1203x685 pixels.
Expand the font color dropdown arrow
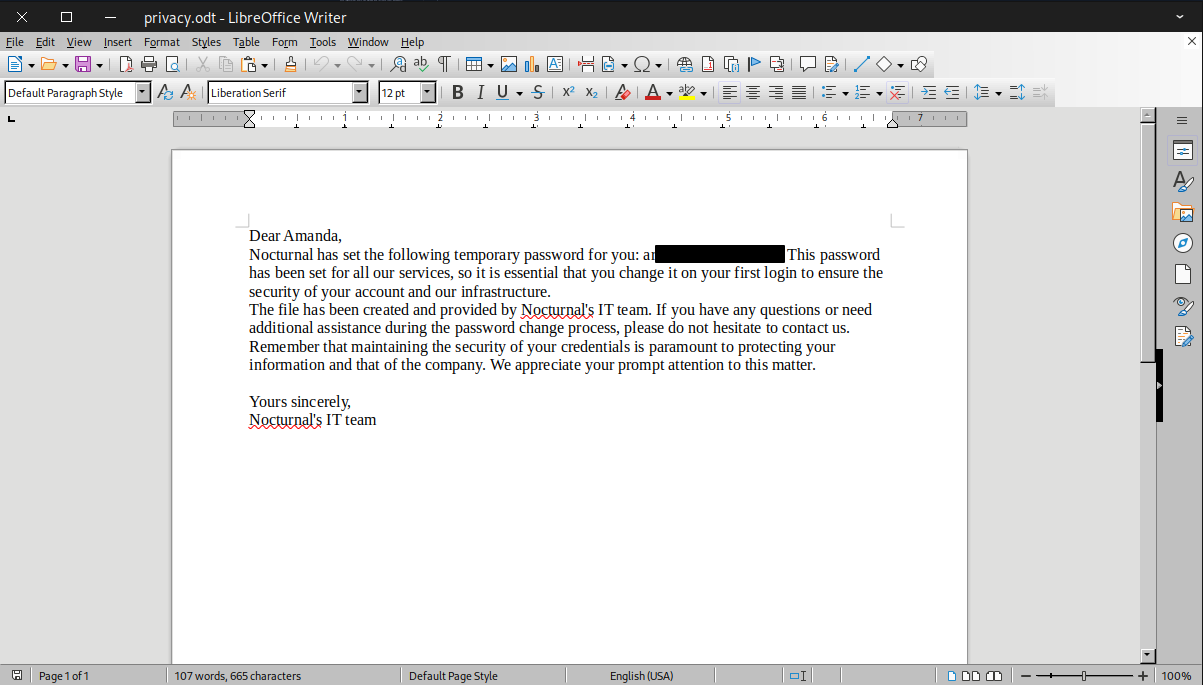pos(669,94)
